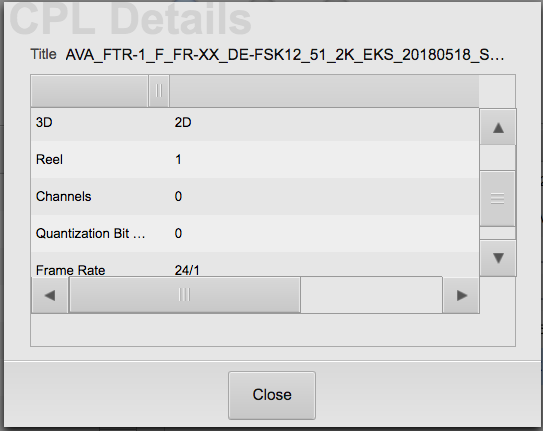This screenshot has width=543, height=431.
Task: Select the Reel row
Action: coord(255,160)
